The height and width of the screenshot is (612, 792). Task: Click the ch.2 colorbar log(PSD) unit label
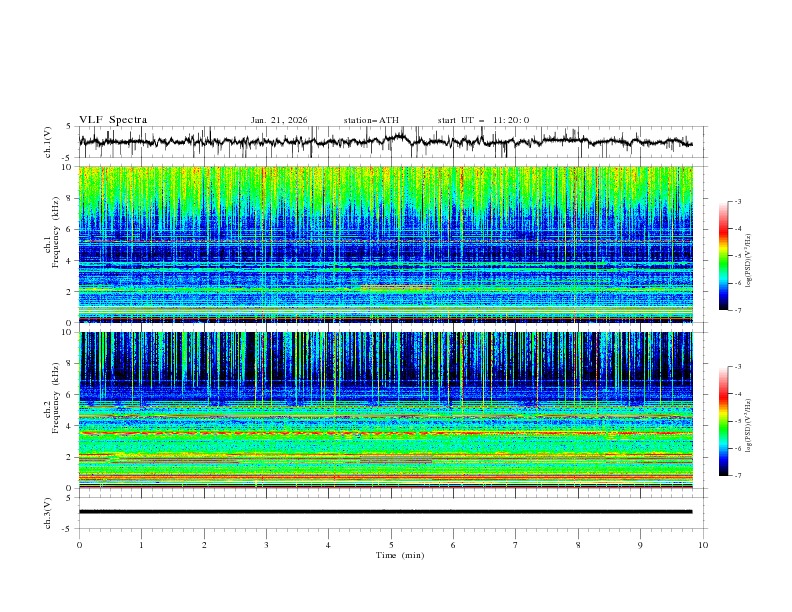749,426
